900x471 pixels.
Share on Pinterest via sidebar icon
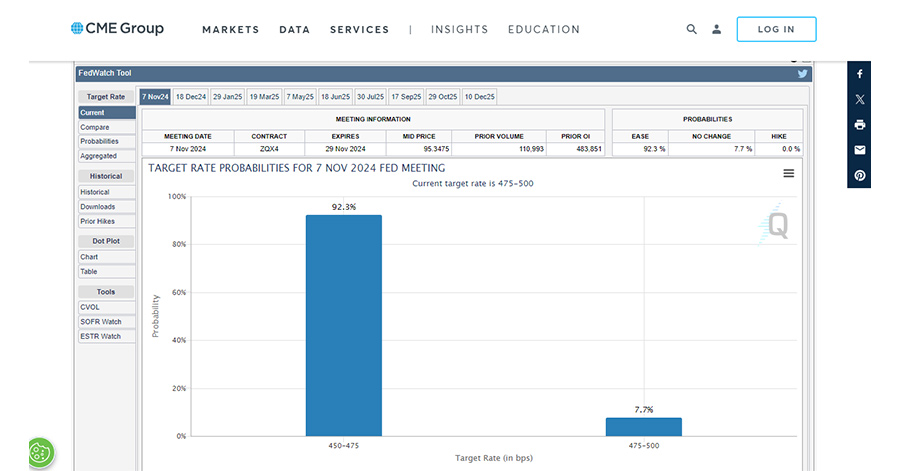coord(859,176)
